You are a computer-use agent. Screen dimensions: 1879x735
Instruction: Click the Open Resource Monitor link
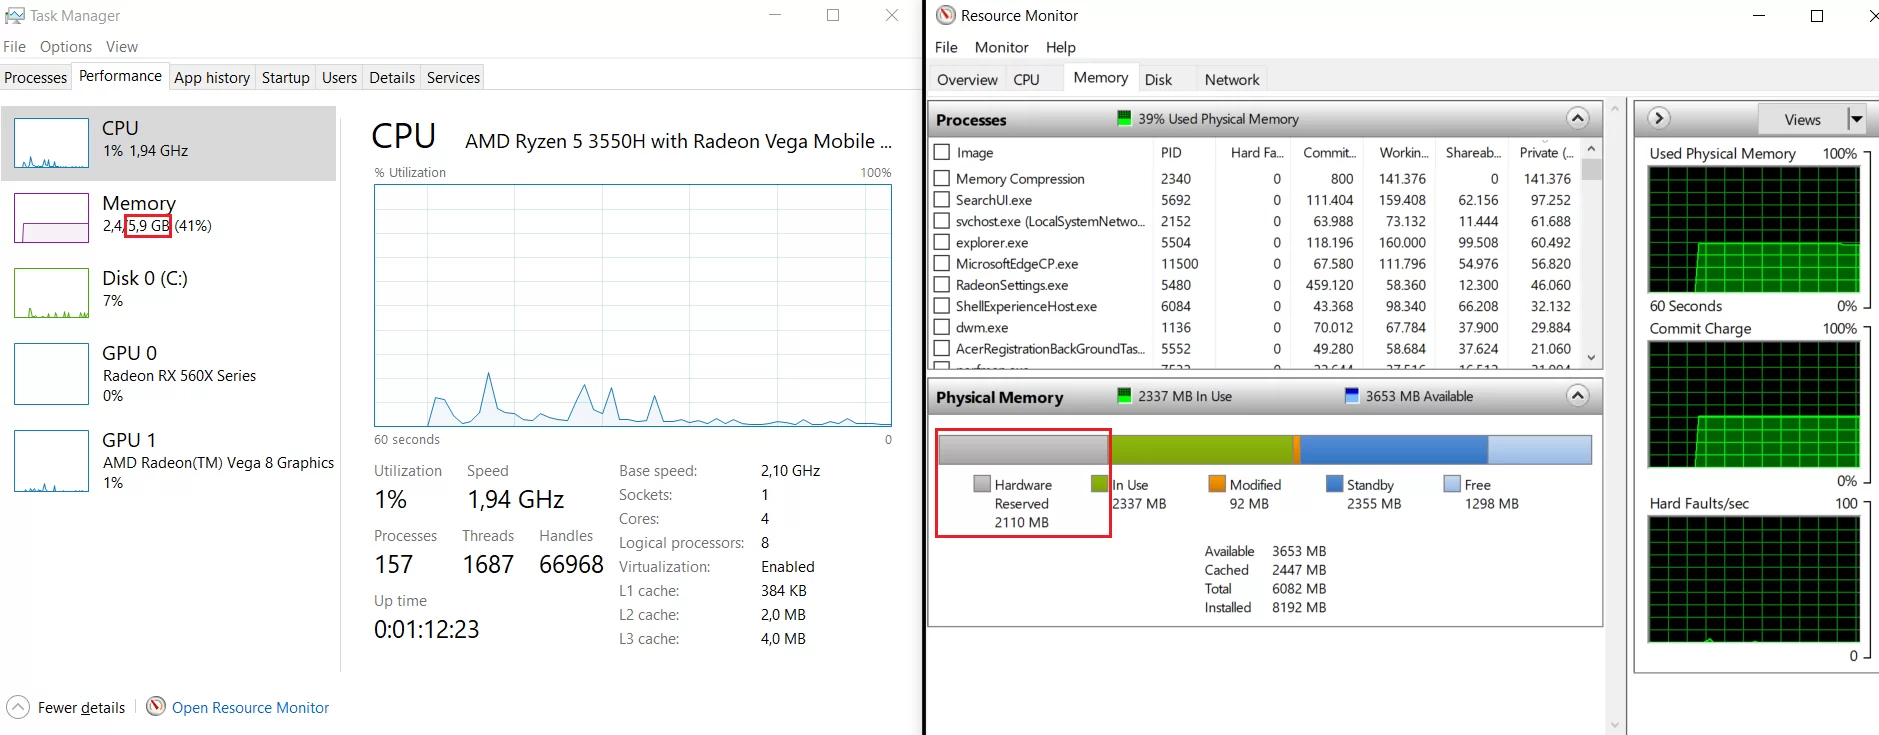[250, 708]
